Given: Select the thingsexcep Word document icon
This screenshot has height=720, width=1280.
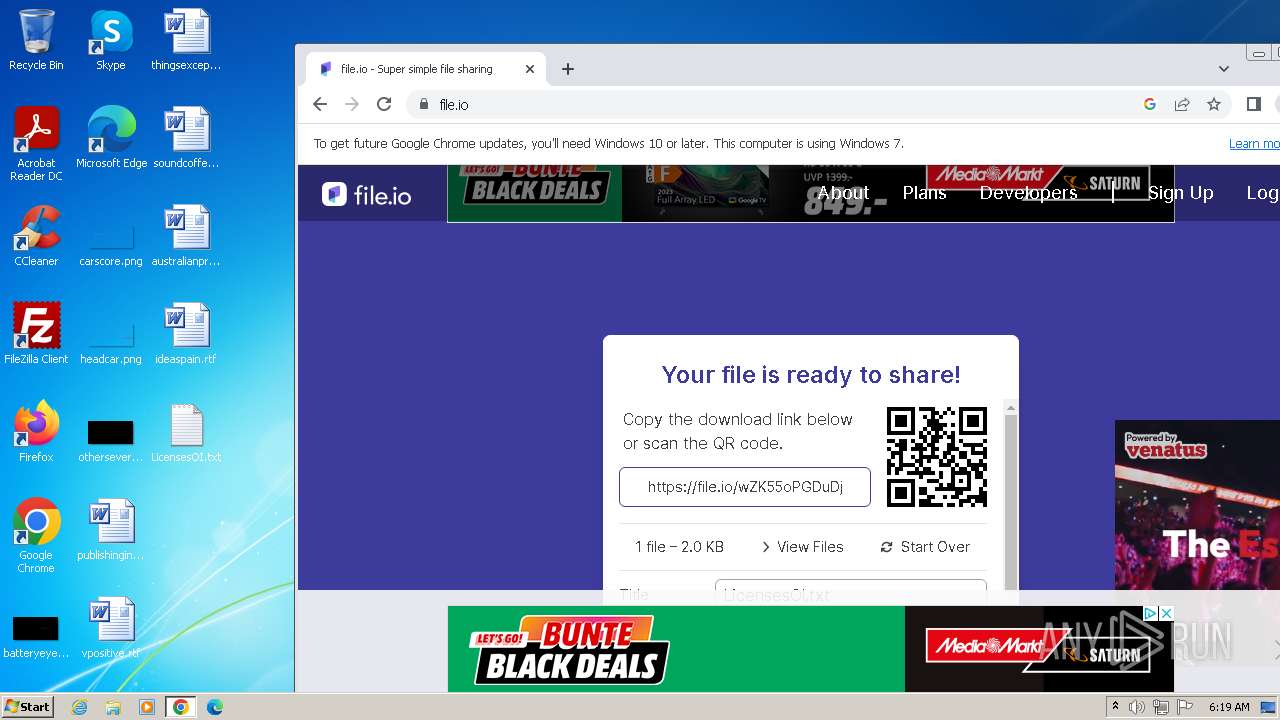Looking at the screenshot, I should point(186,40).
